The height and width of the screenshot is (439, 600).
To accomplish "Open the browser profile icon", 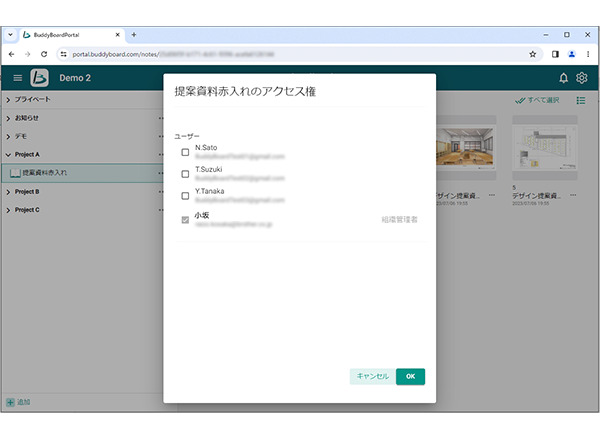I will (572, 54).
